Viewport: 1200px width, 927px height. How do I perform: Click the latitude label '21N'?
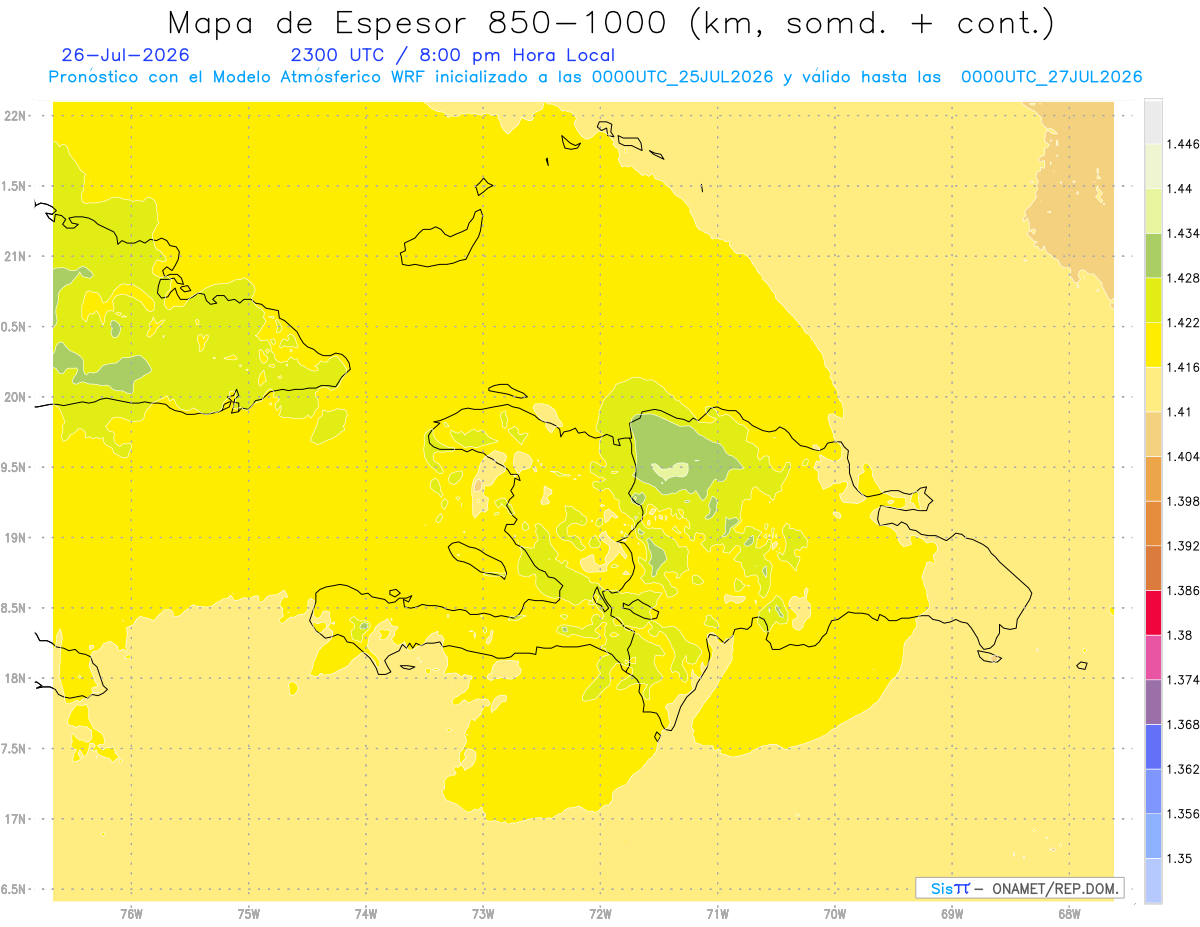(x=15, y=257)
